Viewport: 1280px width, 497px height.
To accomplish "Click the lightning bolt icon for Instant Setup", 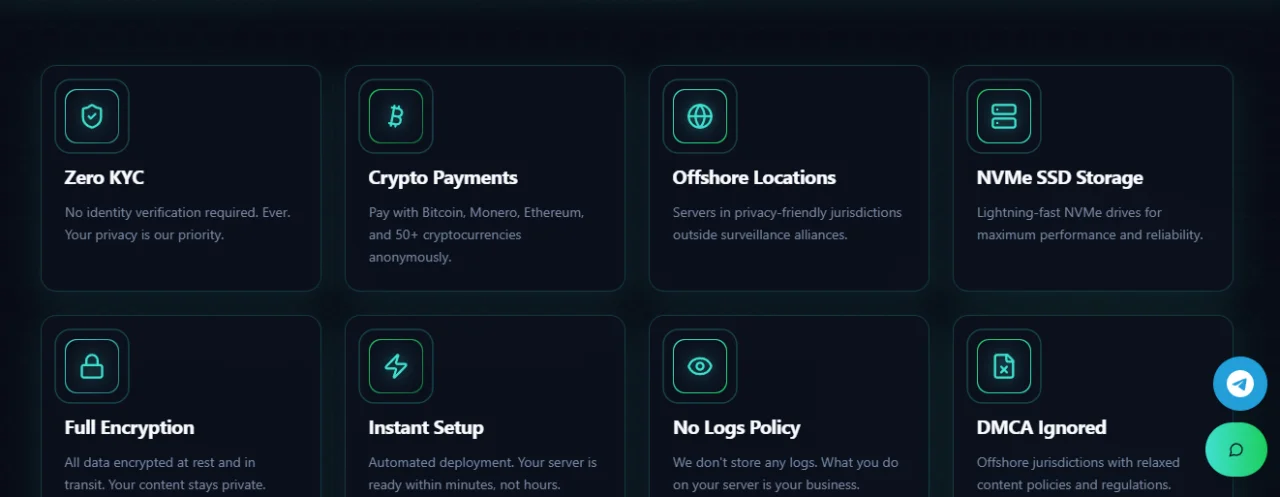I will (396, 366).
